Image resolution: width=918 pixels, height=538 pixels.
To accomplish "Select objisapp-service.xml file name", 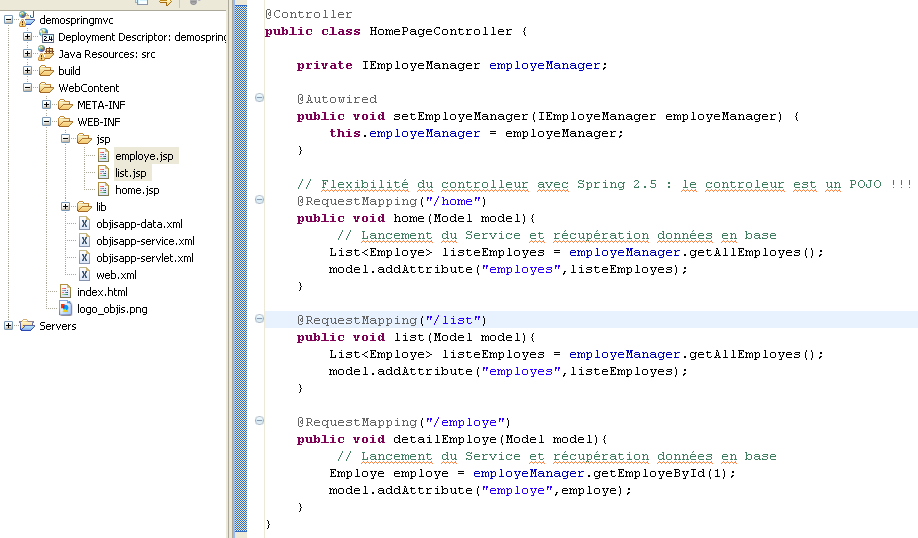I will [145, 241].
